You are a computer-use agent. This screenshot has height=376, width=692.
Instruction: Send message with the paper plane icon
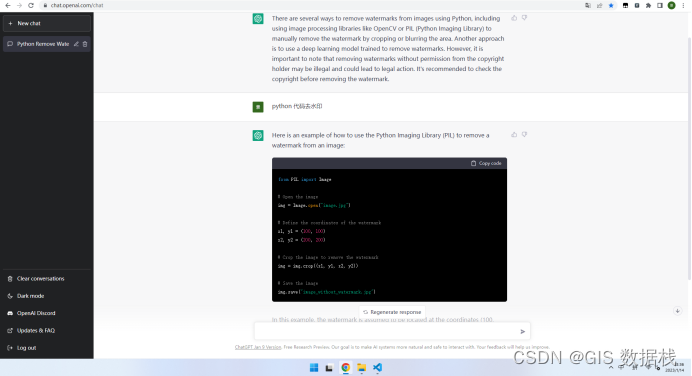(x=523, y=331)
